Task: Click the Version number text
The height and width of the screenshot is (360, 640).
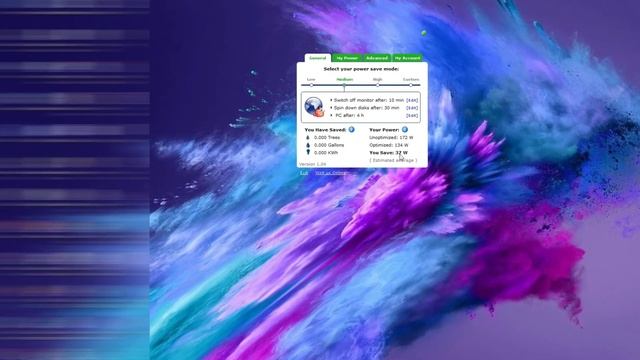Action: (x=312, y=164)
